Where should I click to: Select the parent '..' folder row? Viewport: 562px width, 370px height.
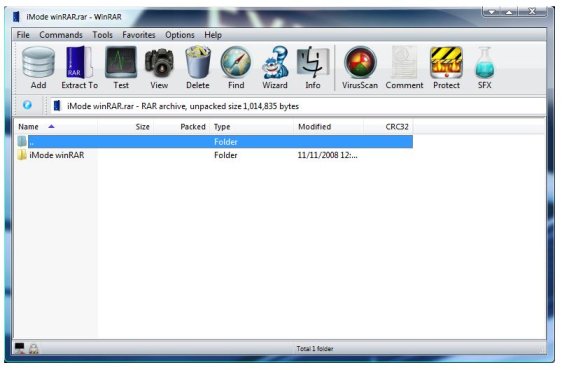(214, 142)
